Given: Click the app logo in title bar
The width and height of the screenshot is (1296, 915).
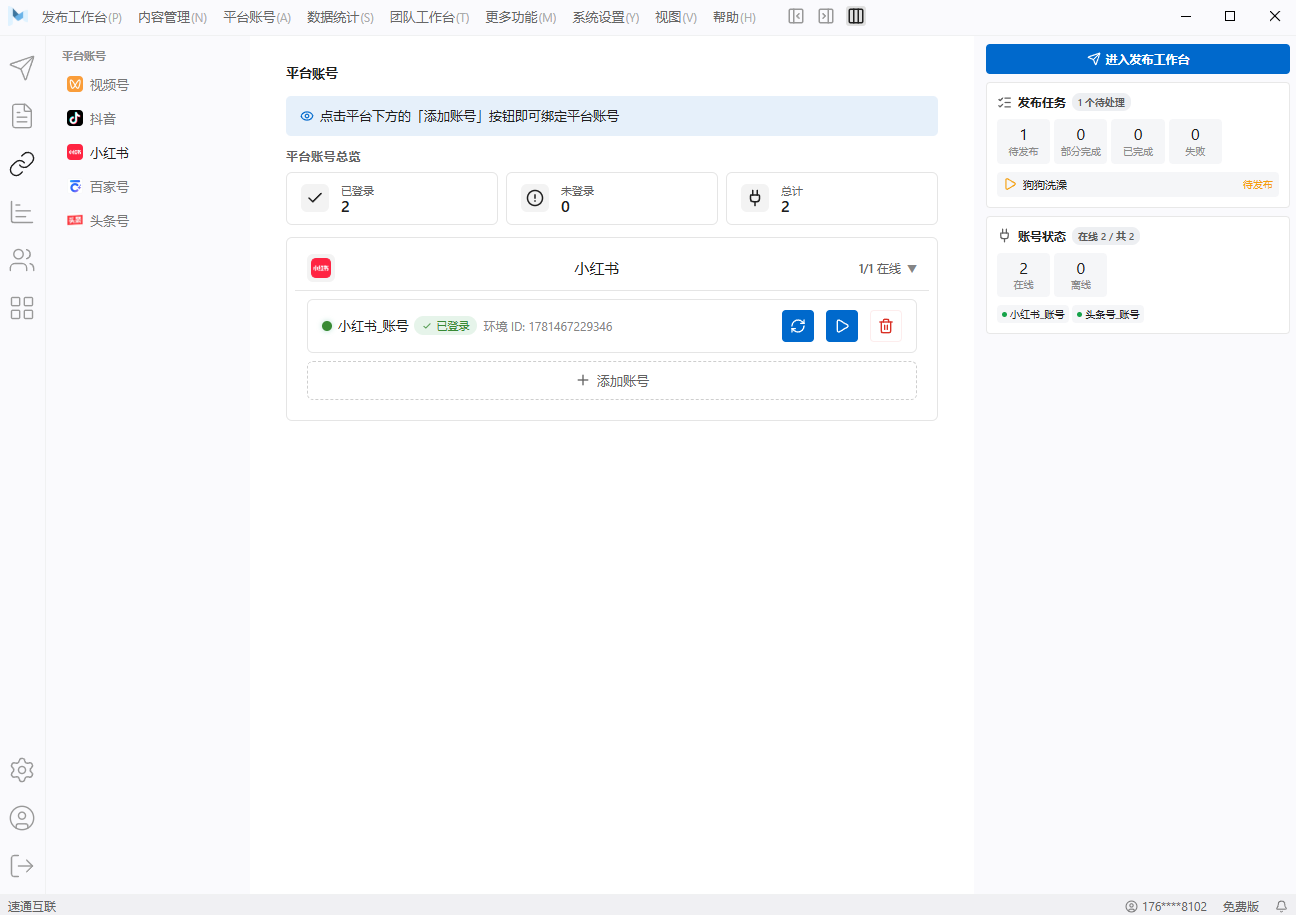Looking at the screenshot, I should point(18,17).
